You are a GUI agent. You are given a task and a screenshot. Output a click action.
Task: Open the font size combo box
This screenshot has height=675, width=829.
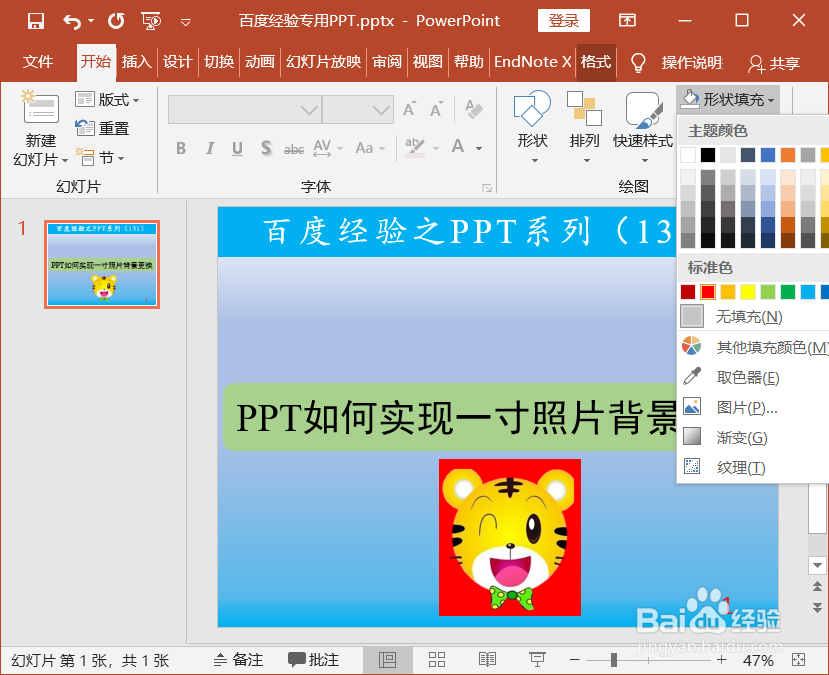[358, 109]
